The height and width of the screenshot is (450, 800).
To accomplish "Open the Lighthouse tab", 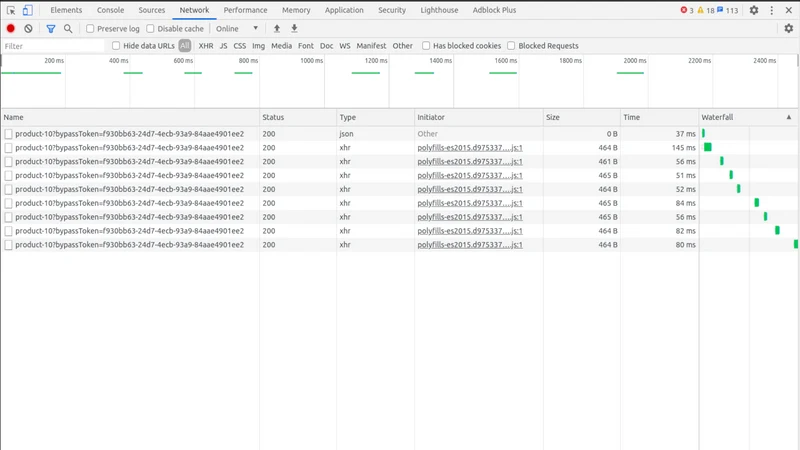I will pyautogui.click(x=439, y=10).
